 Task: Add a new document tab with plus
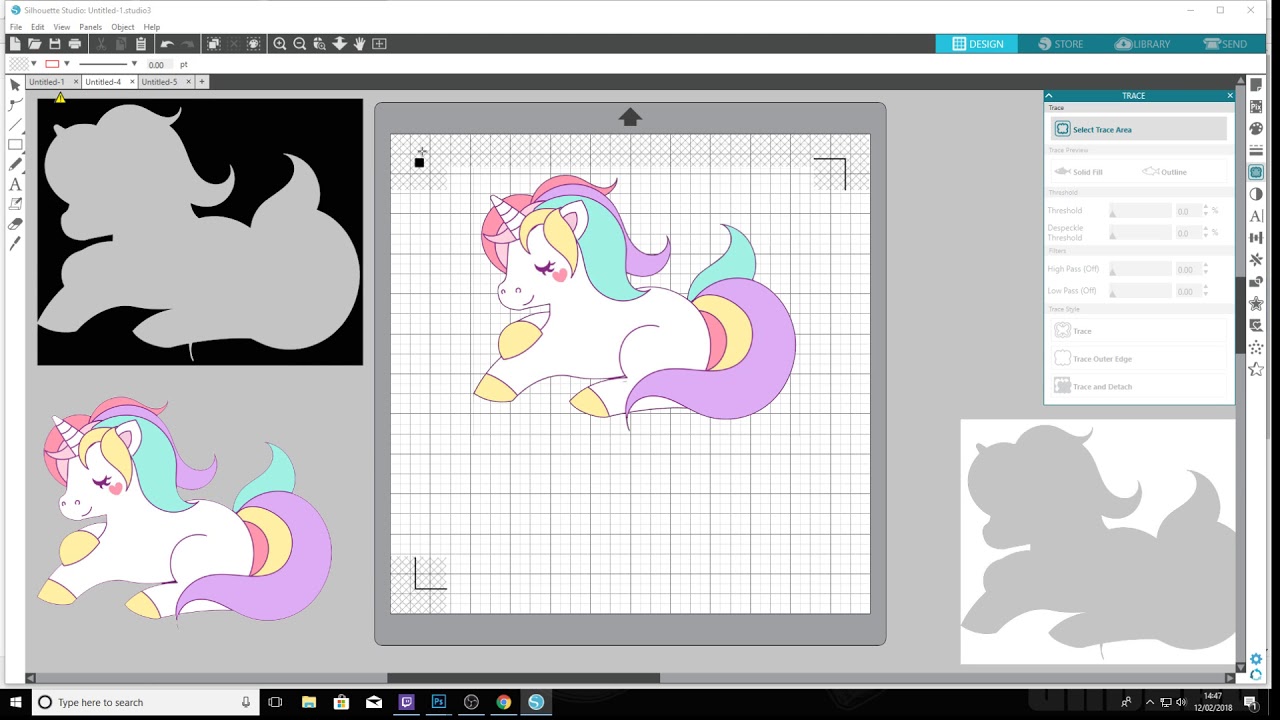point(201,82)
